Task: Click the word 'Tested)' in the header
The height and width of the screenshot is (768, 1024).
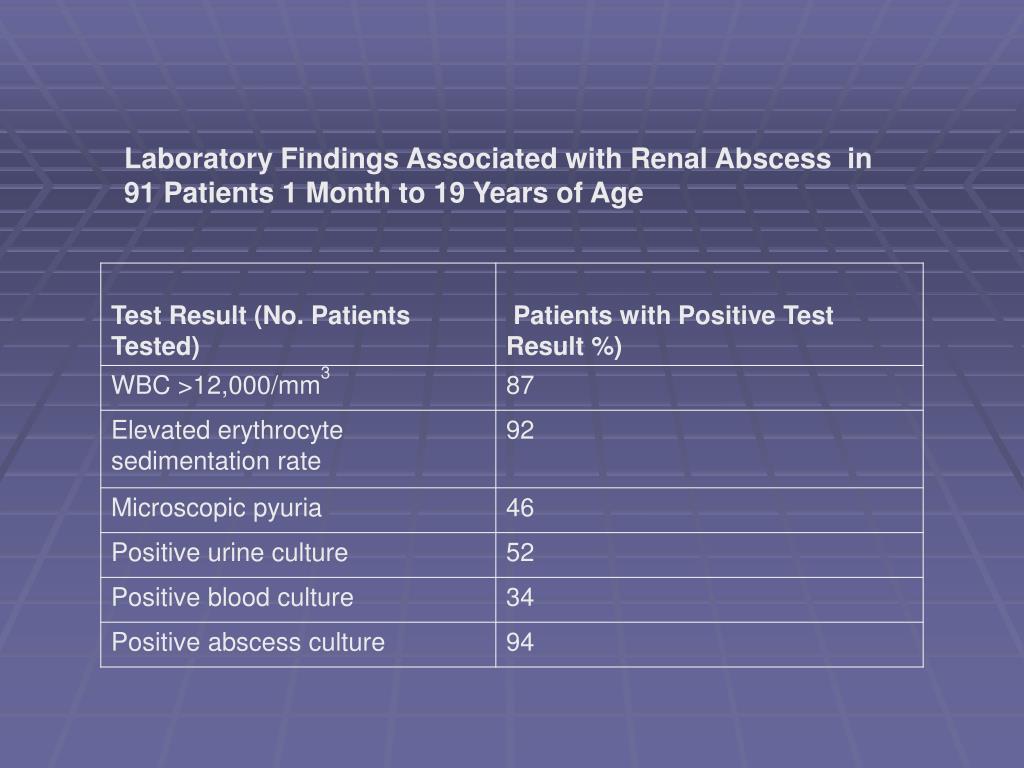Action: 155,346
